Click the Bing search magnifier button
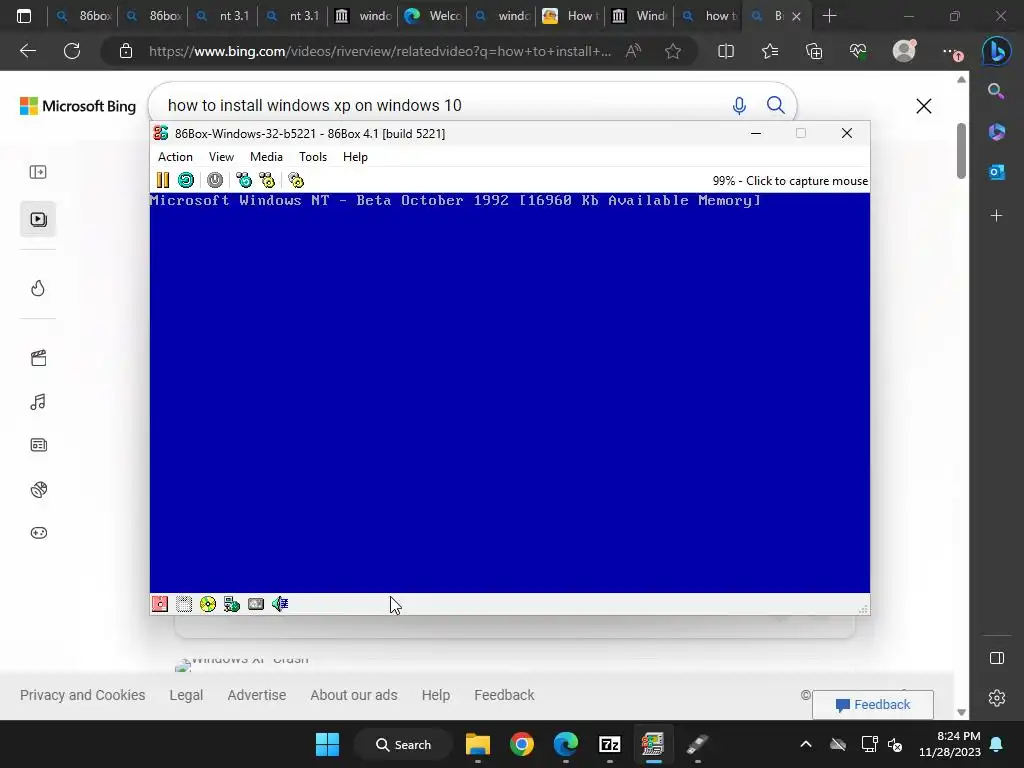 pos(775,105)
